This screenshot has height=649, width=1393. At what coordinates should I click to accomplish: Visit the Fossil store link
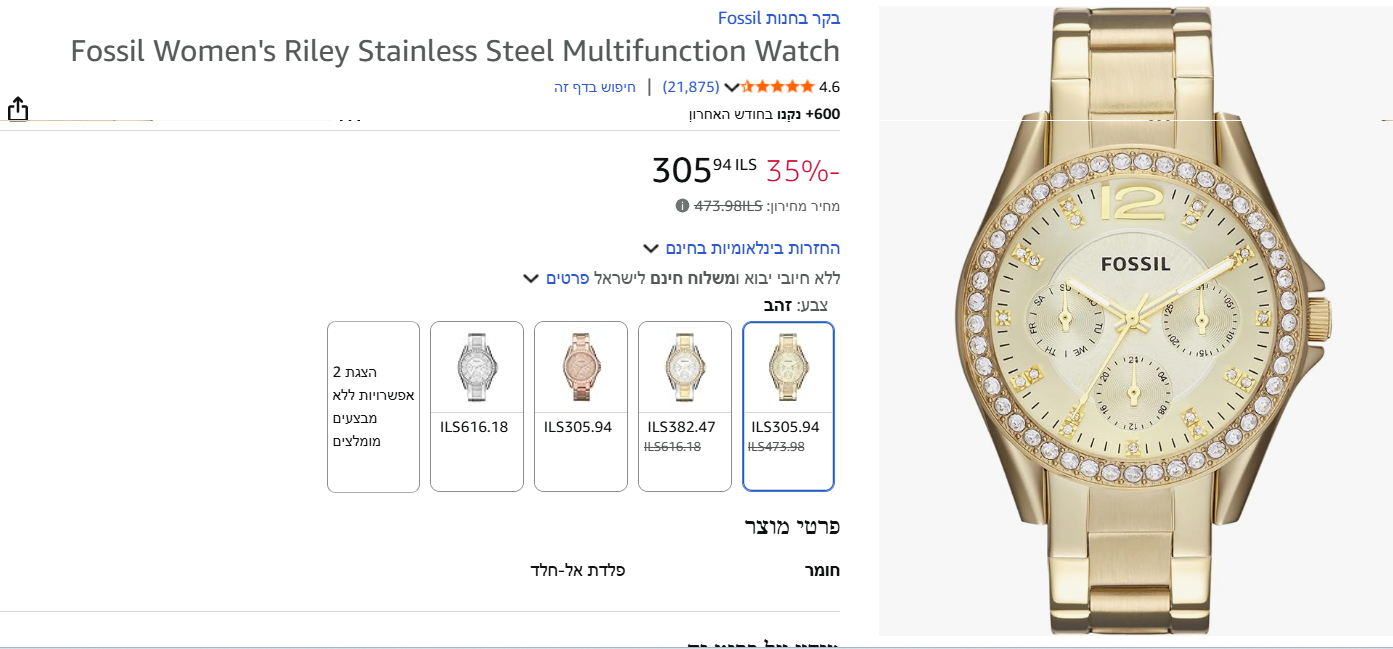tap(779, 18)
